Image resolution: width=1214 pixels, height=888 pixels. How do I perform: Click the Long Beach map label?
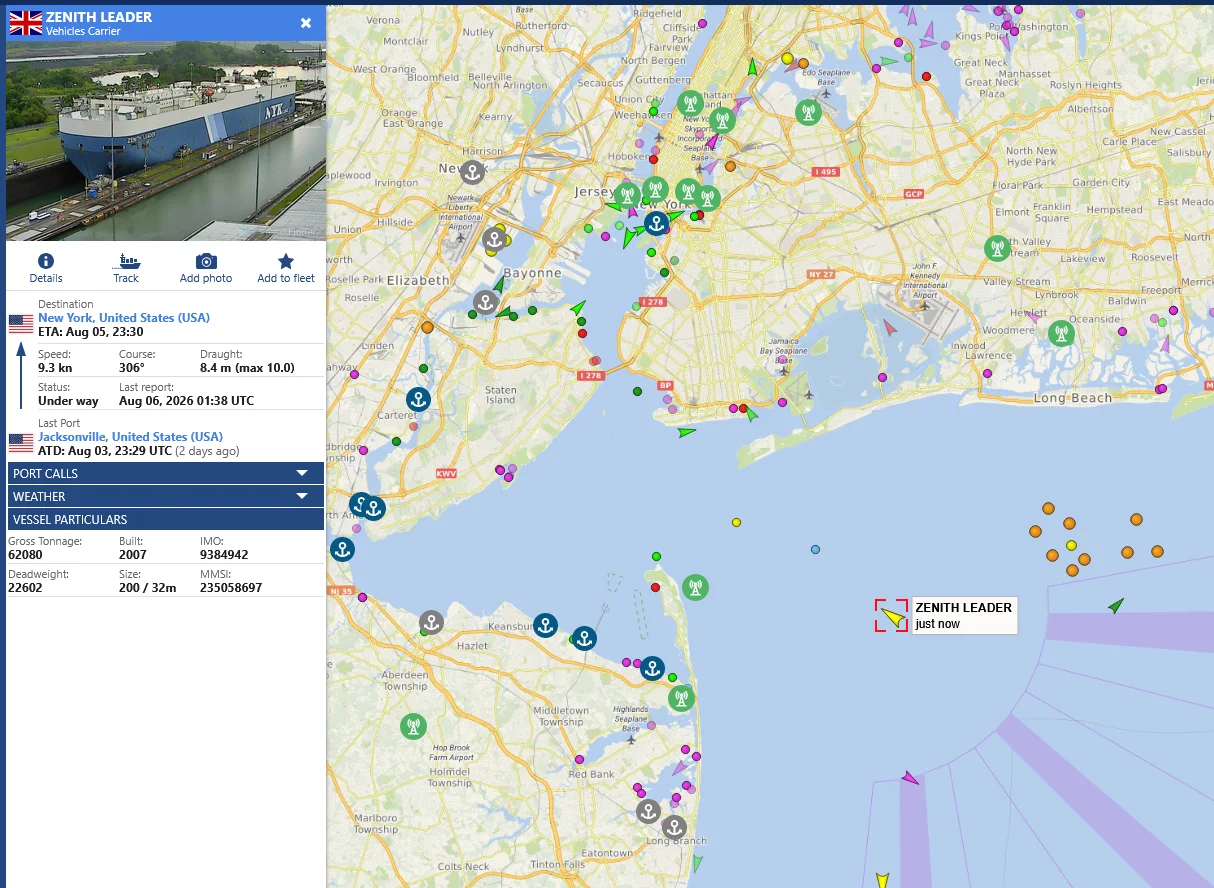tap(1073, 398)
